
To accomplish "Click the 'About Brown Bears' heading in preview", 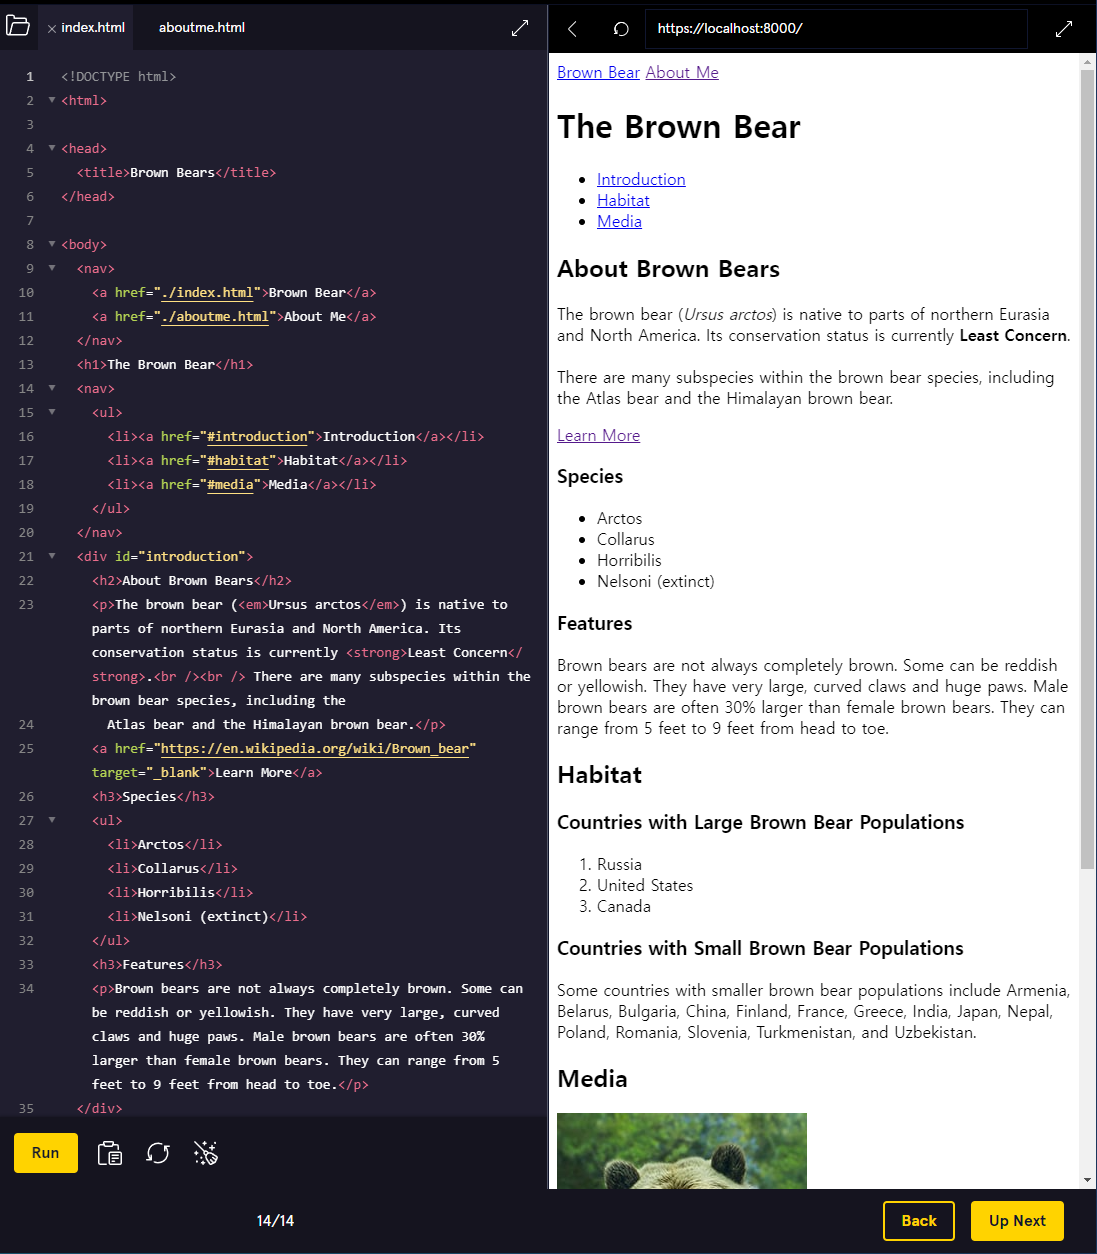I will pyautogui.click(x=668, y=269).
